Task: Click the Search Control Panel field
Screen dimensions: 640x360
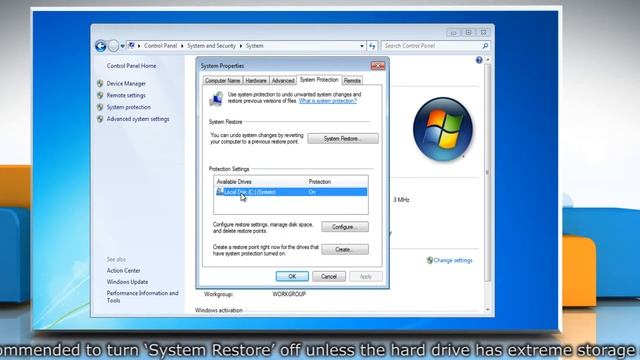Action: 435,46
